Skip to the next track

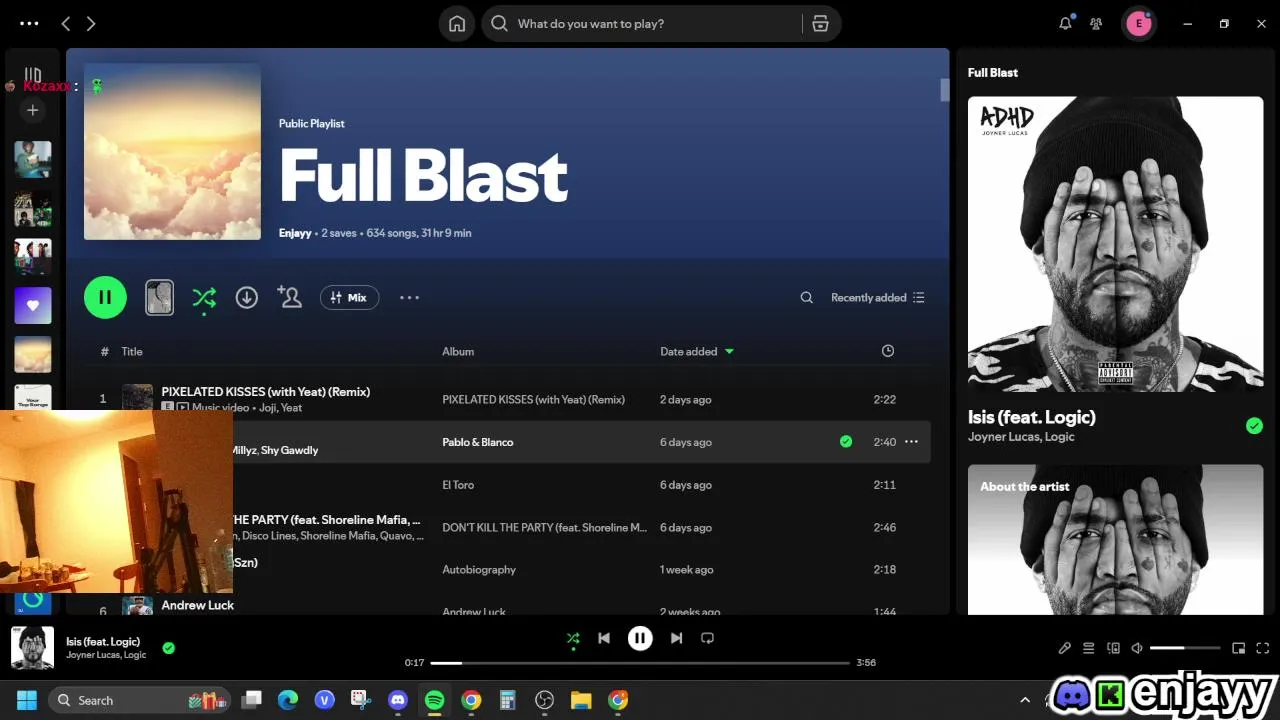click(676, 638)
